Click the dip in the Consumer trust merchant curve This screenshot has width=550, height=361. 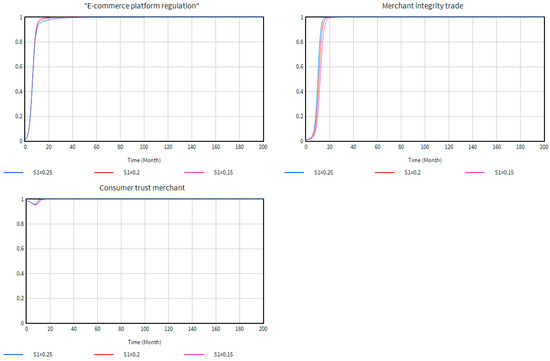tap(35, 204)
